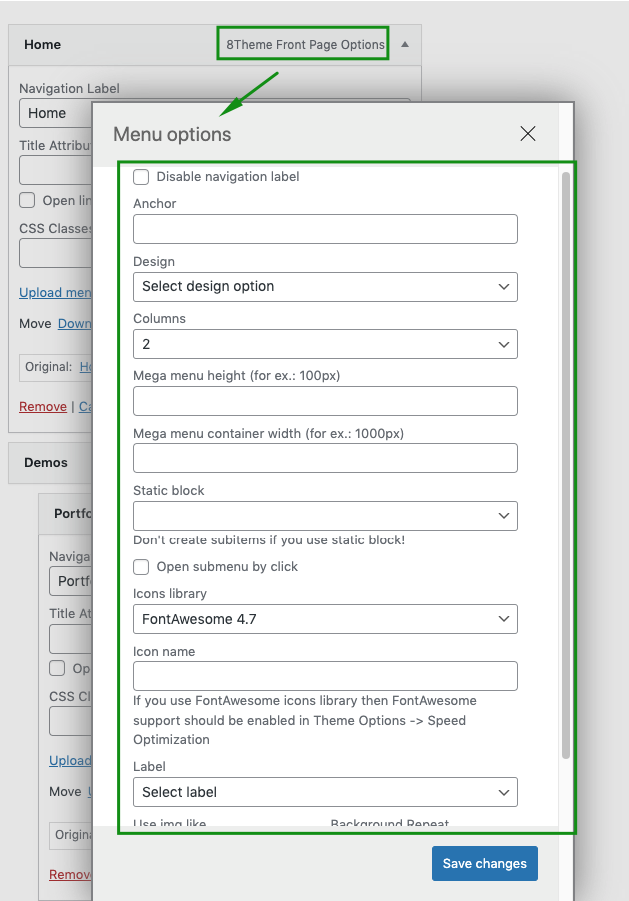Click the Icon name input field
The width and height of the screenshot is (629, 901).
pyautogui.click(x=325, y=676)
